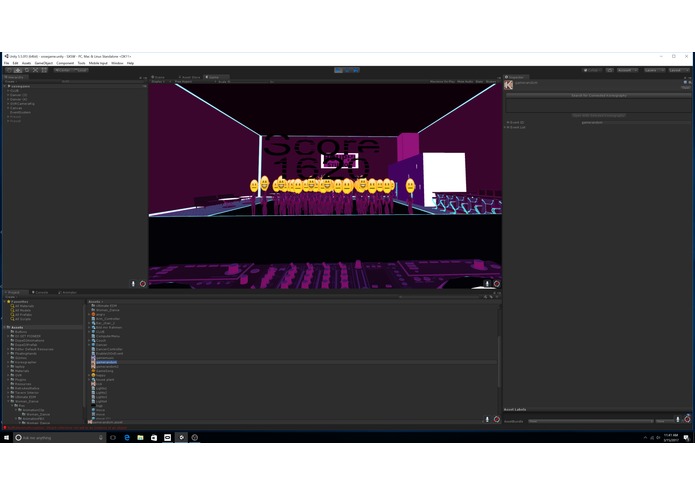695x494 pixels.
Task: Click the Search for Compatible Koreography button
Action: tap(598, 95)
